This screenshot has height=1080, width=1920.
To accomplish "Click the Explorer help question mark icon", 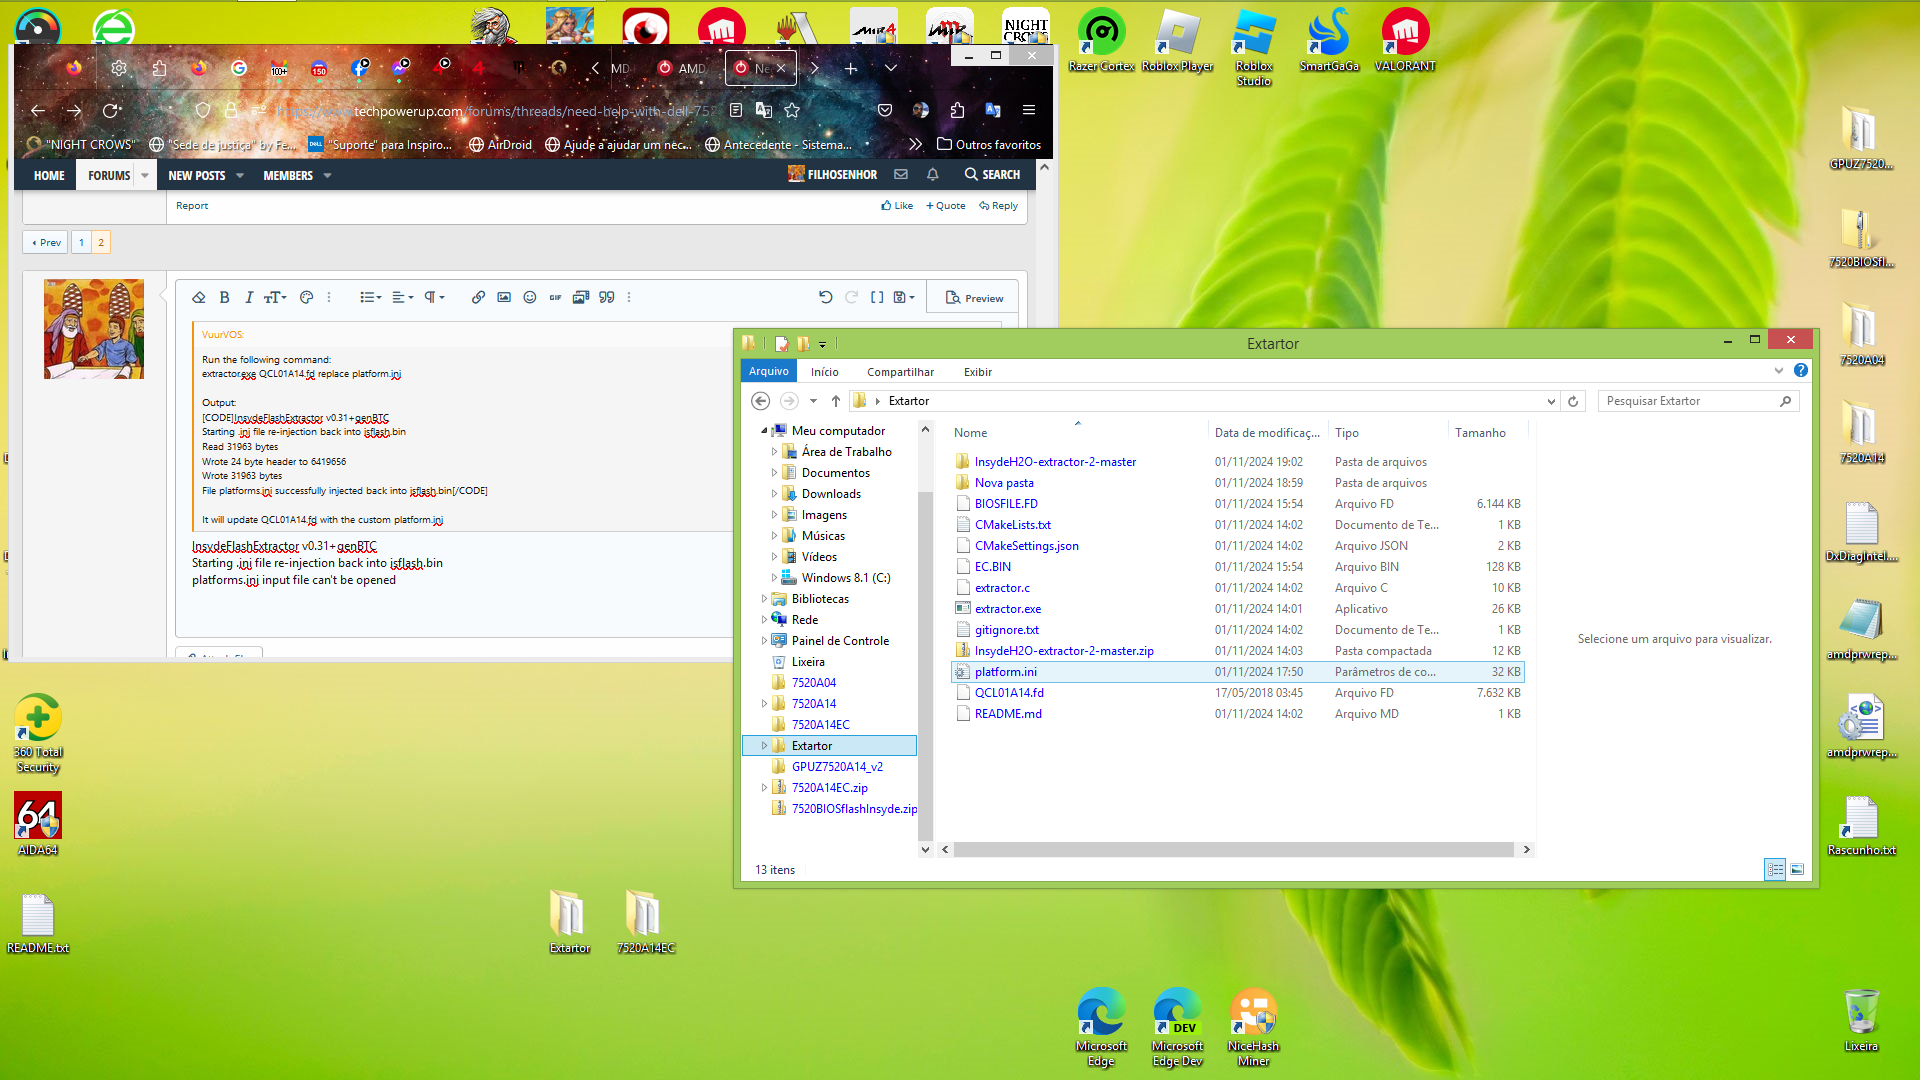I will click(x=1801, y=370).
